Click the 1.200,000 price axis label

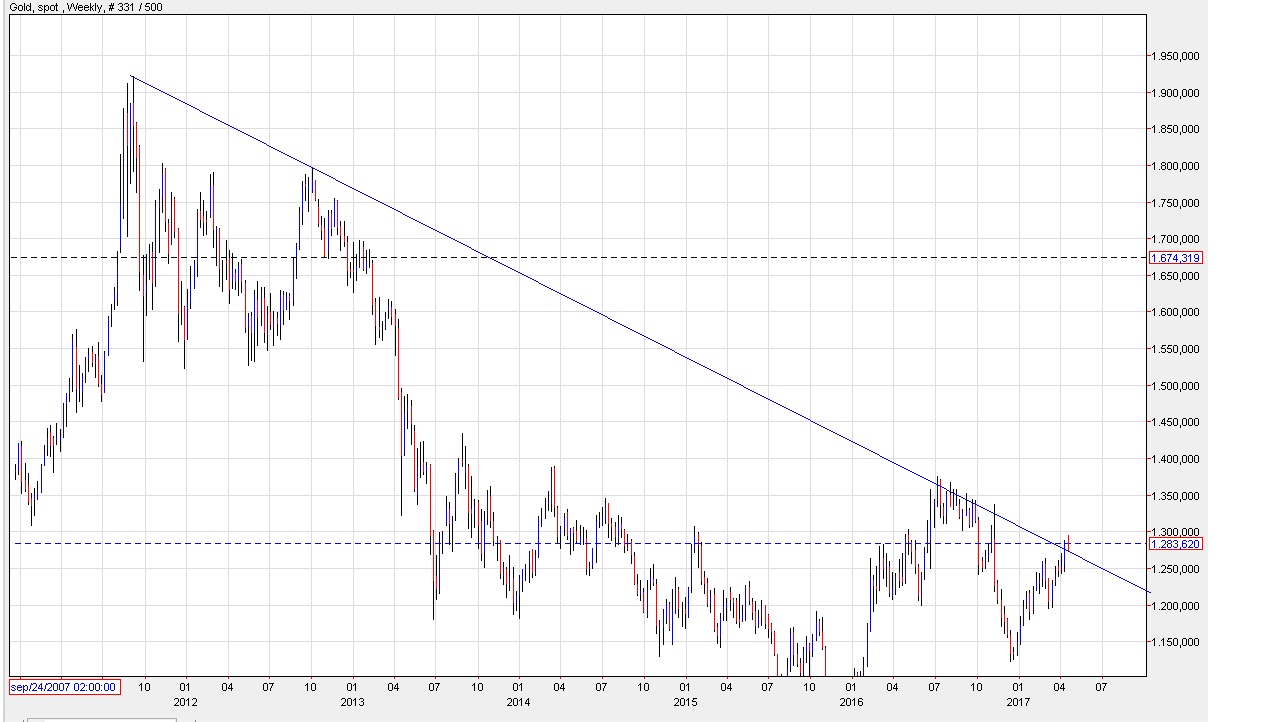1176,606
